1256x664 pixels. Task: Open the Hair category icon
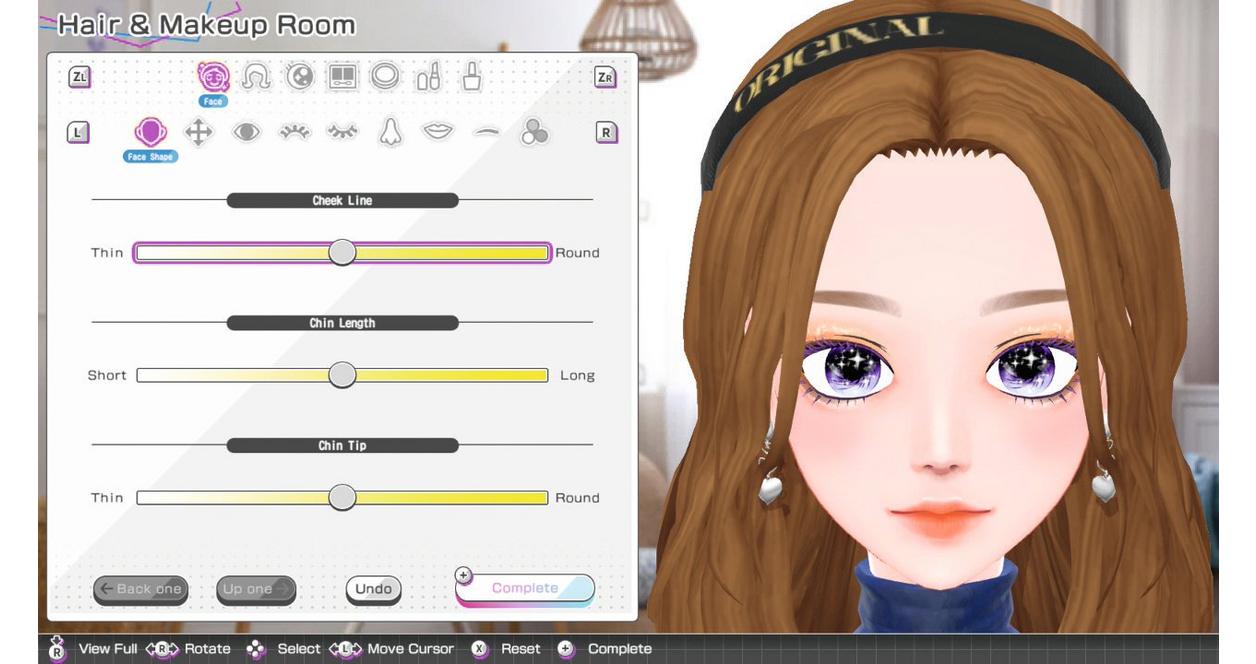(256, 77)
